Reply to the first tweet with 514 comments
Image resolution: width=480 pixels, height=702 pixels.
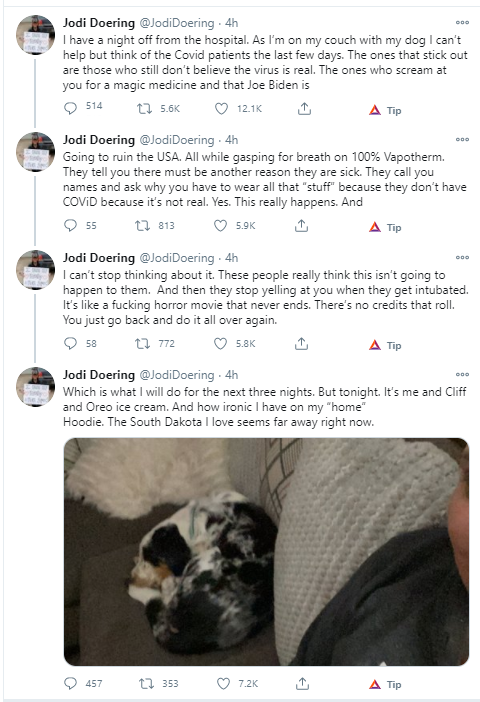tap(71, 108)
